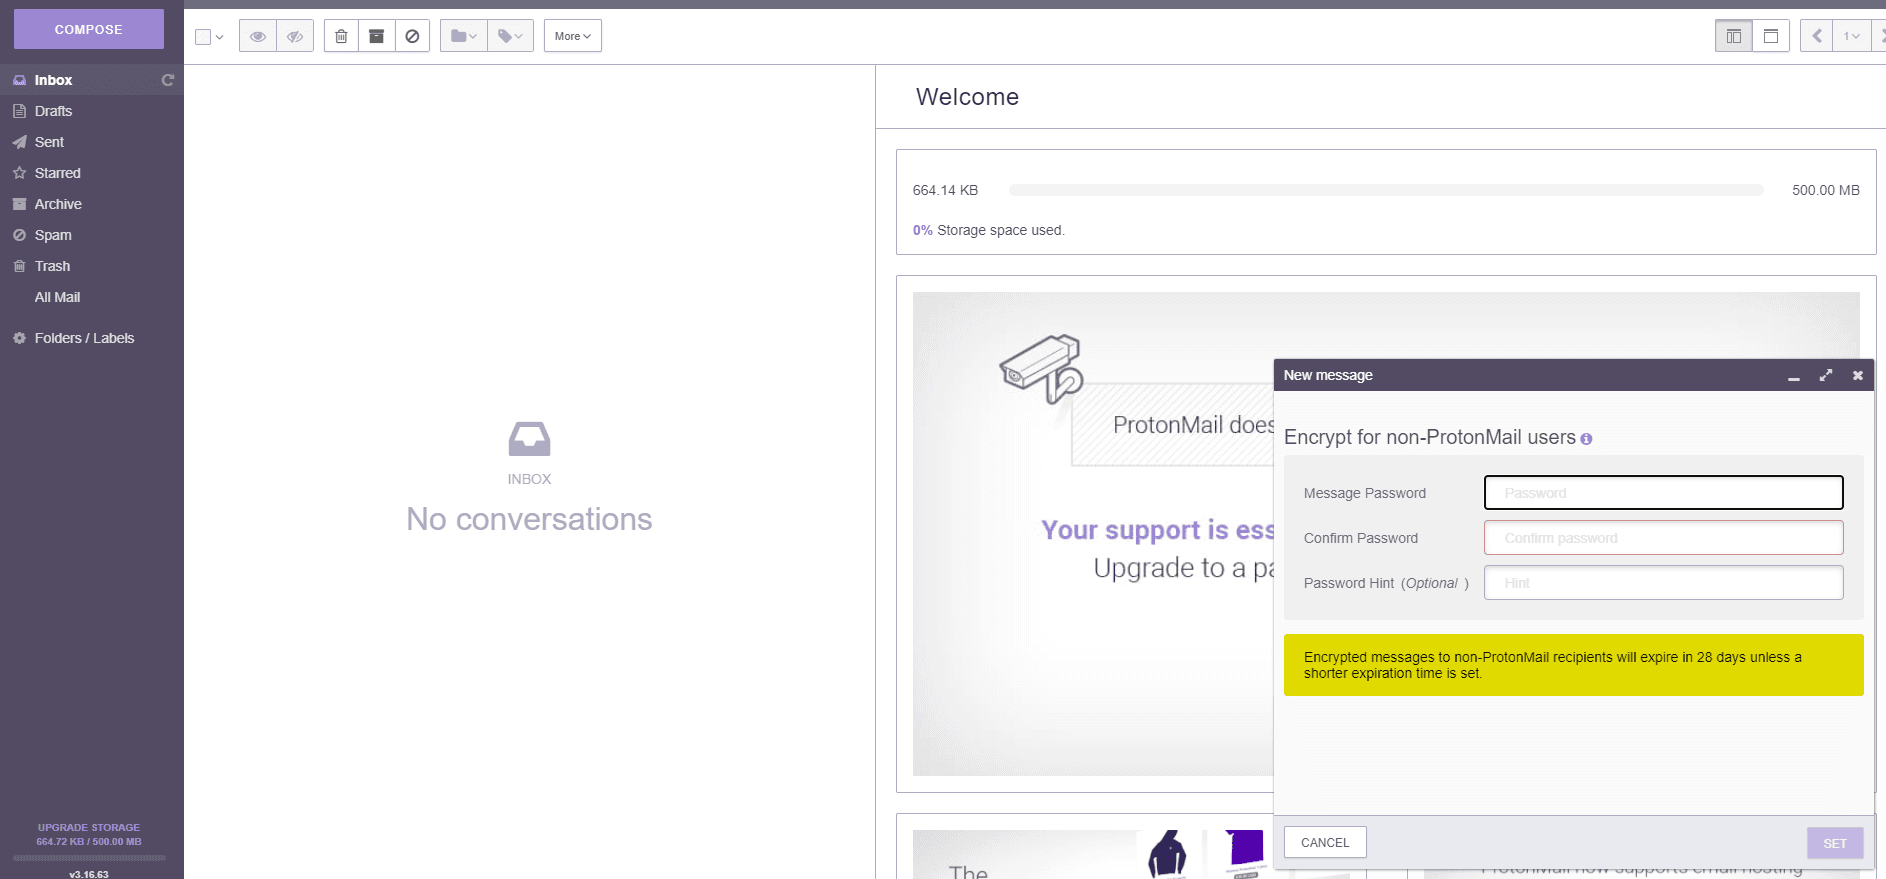Focus the Confirm Password field
Screen dimensions: 1886x879
click(1664, 538)
